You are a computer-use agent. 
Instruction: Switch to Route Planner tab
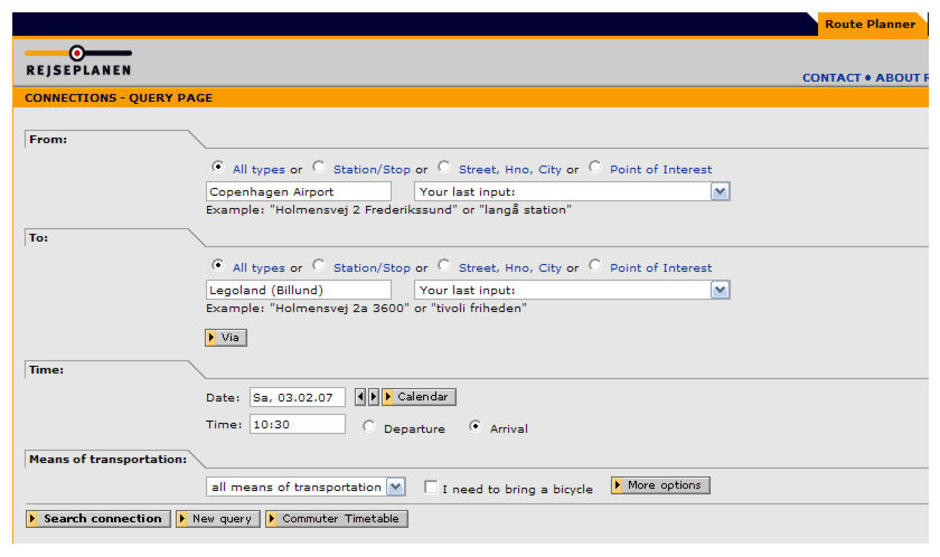pos(870,25)
